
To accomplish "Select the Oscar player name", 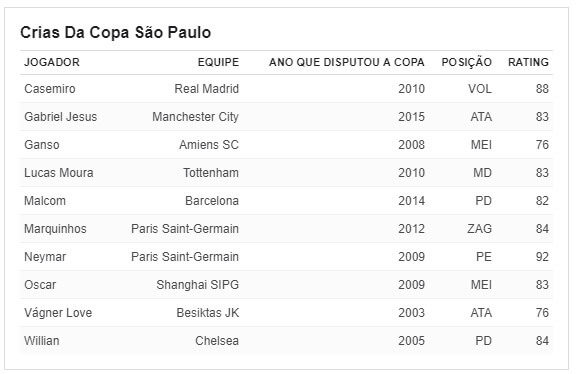I will coord(40,285).
